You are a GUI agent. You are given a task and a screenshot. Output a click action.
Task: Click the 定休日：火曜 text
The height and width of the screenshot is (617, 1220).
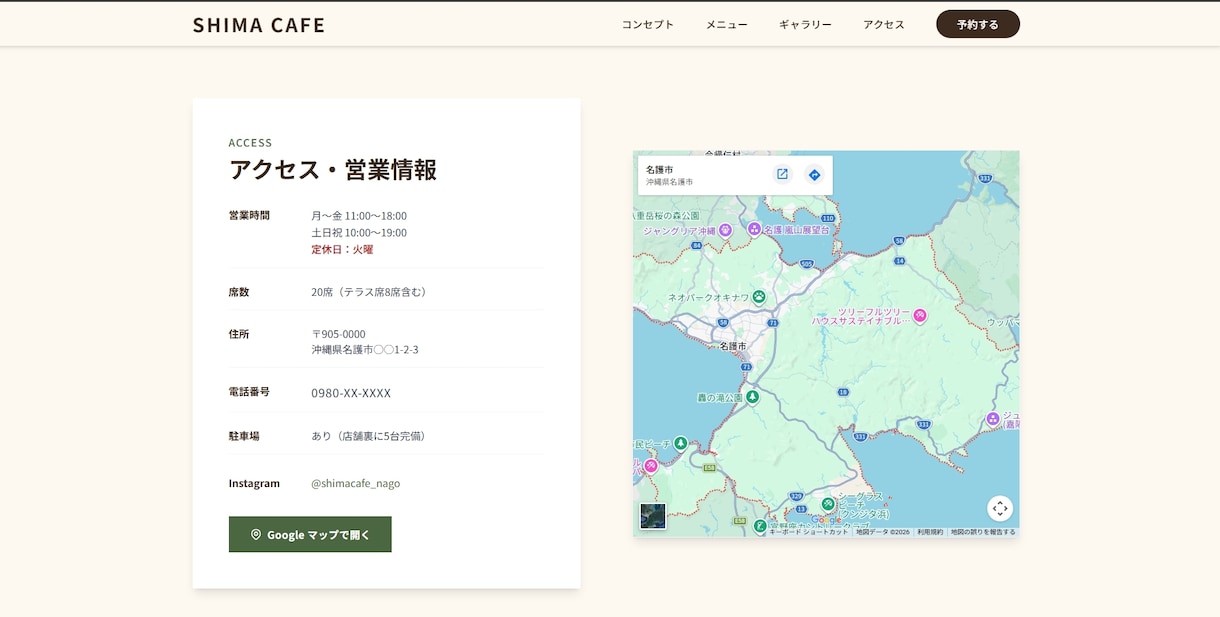click(x=342, y=249)
